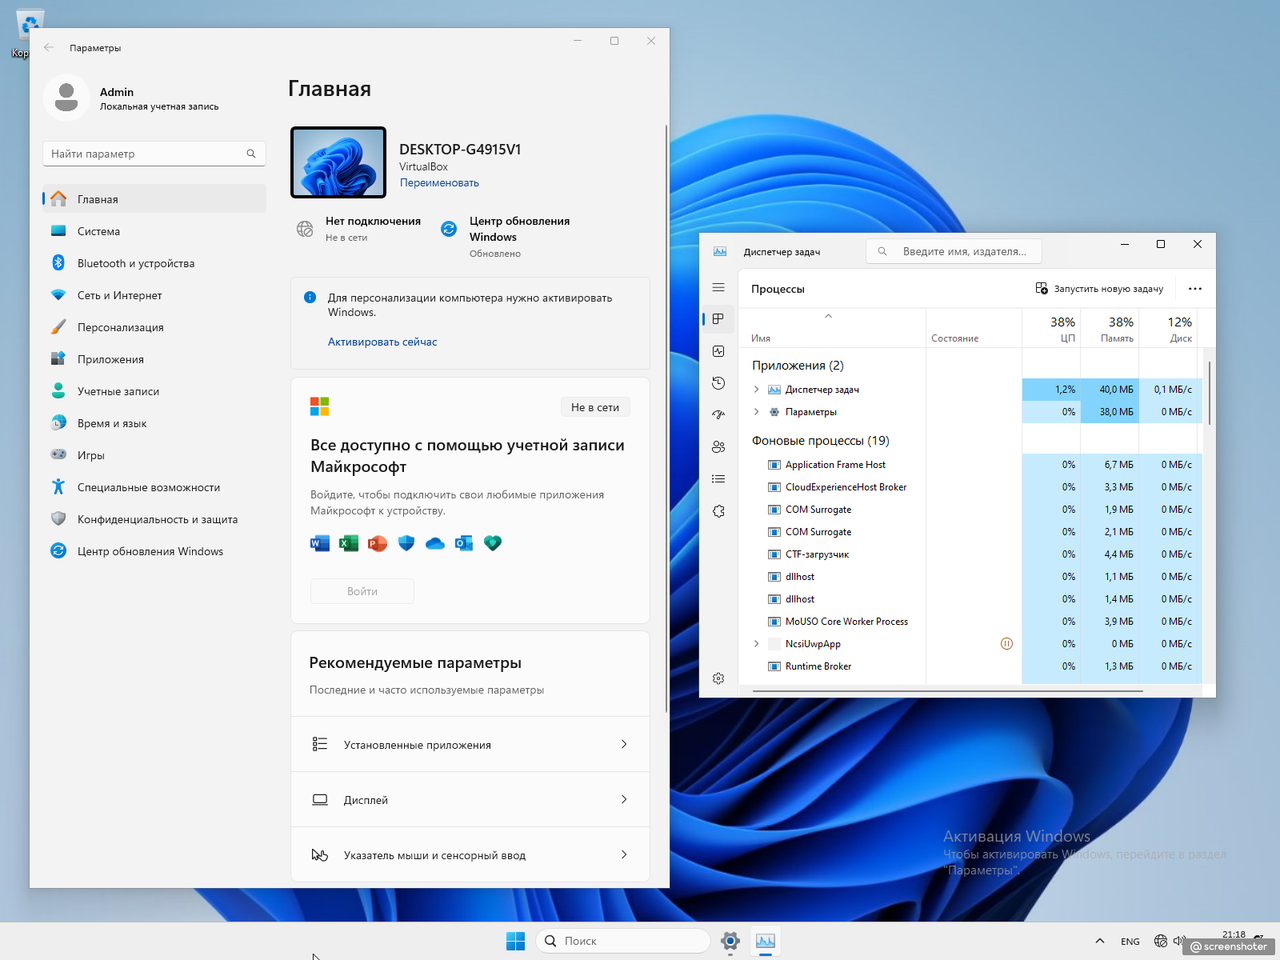Open the App history icon in Task Manager
This screenshot has width=1280, height=960.
tap(718, 383)
